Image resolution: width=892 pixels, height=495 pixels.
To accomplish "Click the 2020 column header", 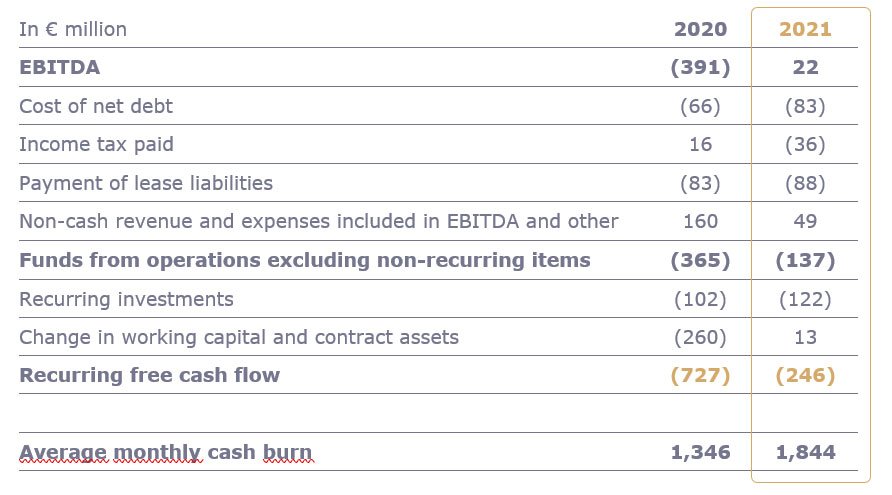I will tap(700, 29).
